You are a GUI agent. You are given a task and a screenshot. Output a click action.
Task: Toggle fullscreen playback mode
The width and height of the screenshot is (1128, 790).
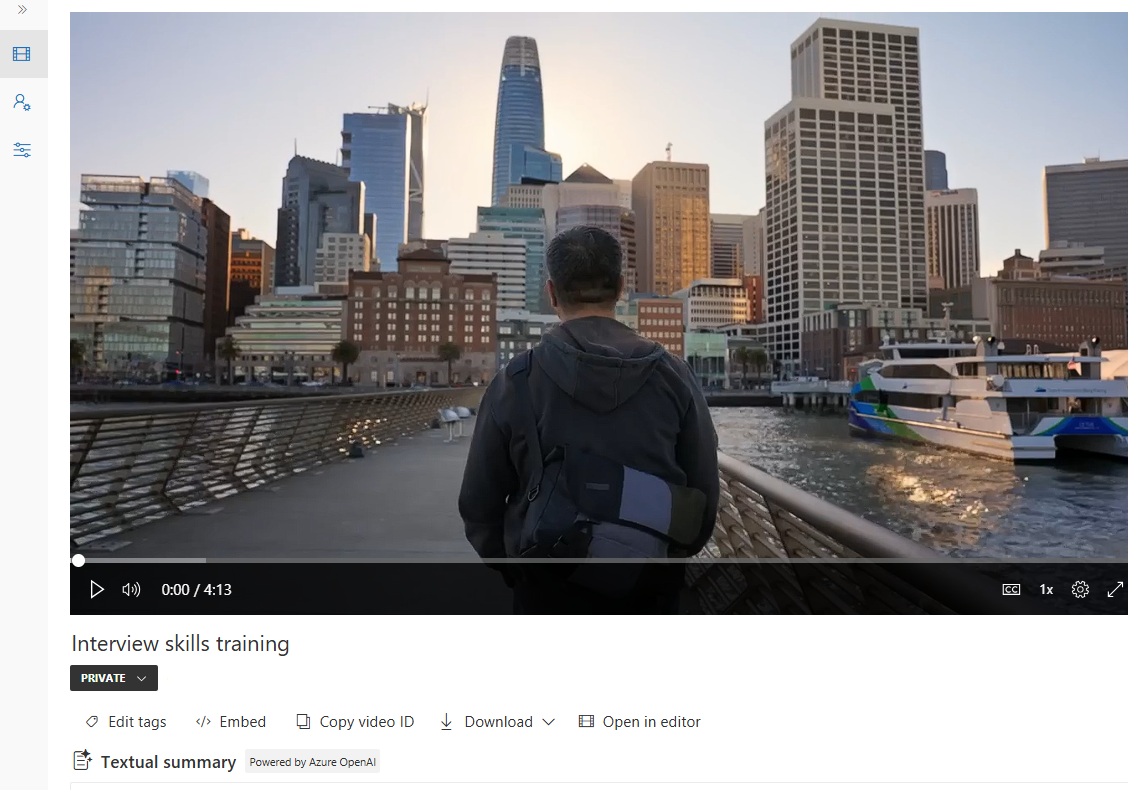1115,589
